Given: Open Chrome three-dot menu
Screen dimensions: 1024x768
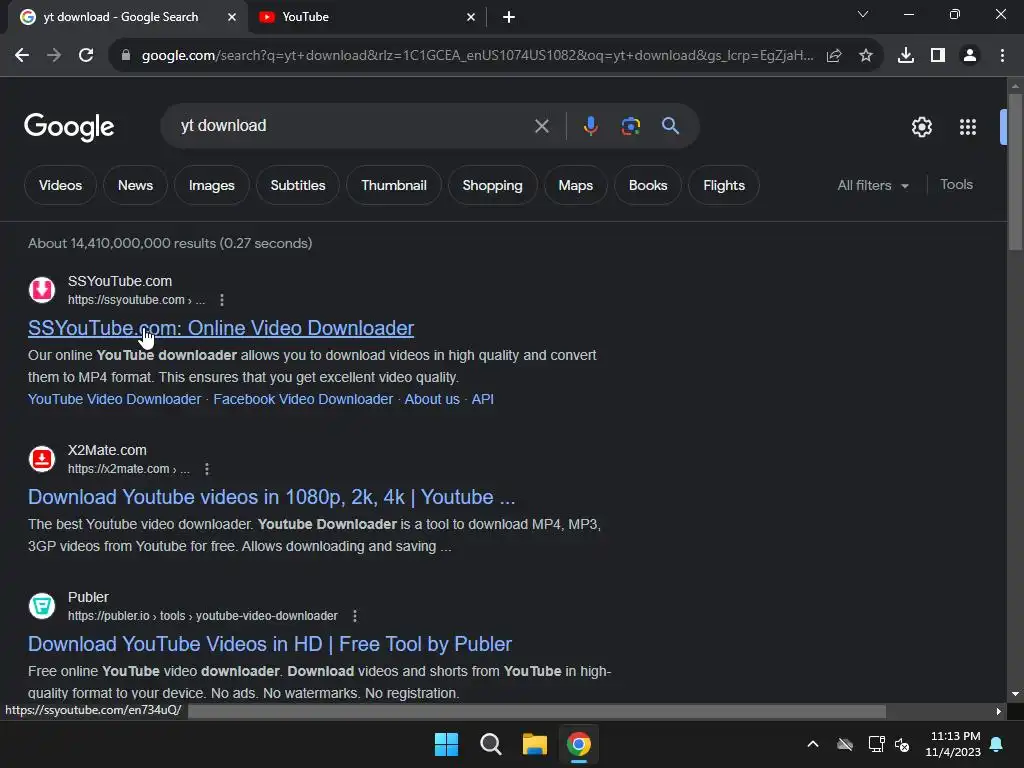Looking at the screenshot, I should pyautogui.click(x=1002, y=56).
